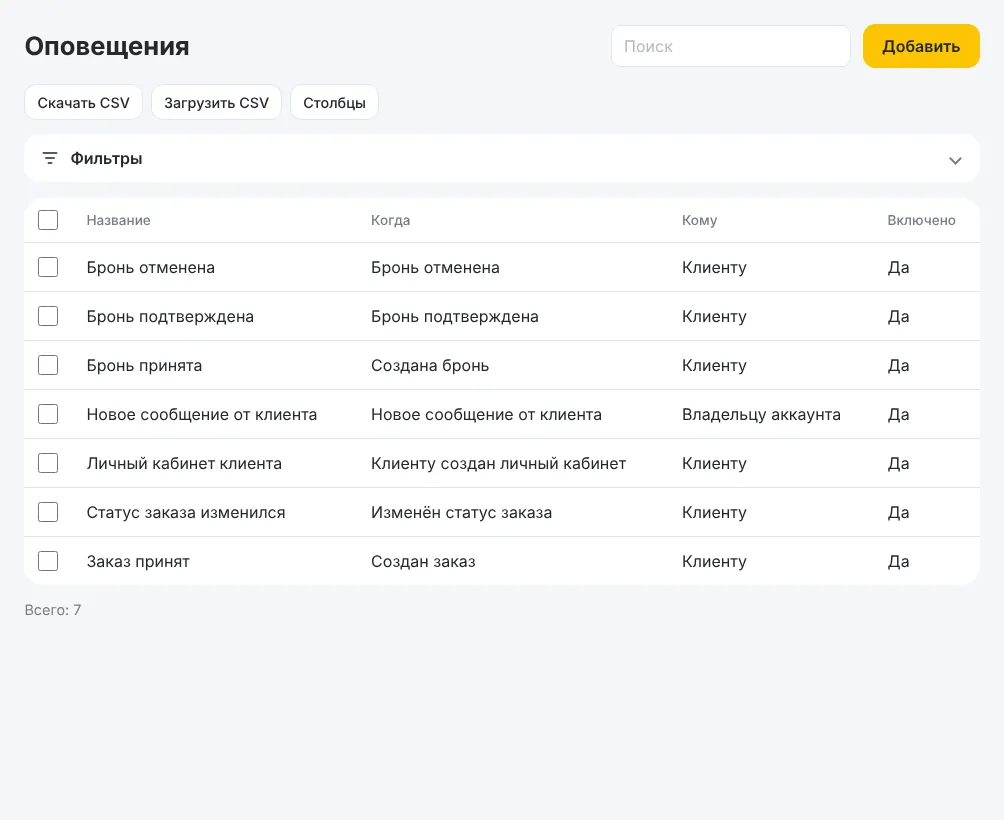Screen dimensions: 1004x820
Task: Click the Включено column header
Action: [921, 220]
